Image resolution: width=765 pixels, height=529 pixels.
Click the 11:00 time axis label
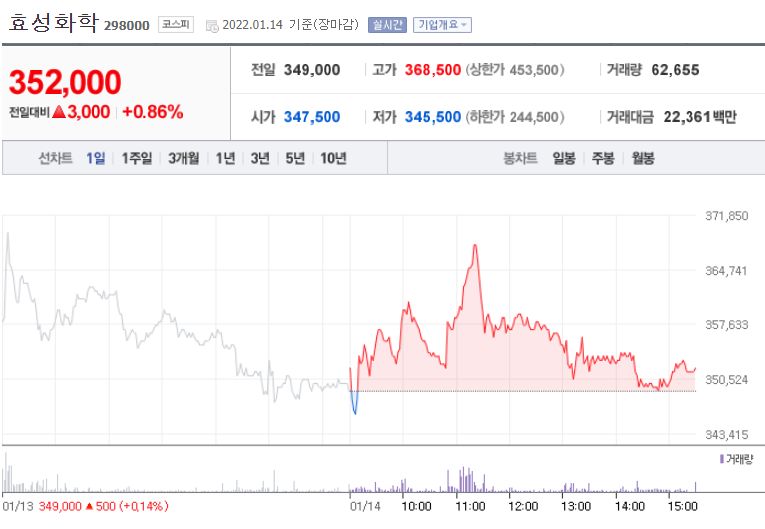pyautogui.click(x=470, y=507)
